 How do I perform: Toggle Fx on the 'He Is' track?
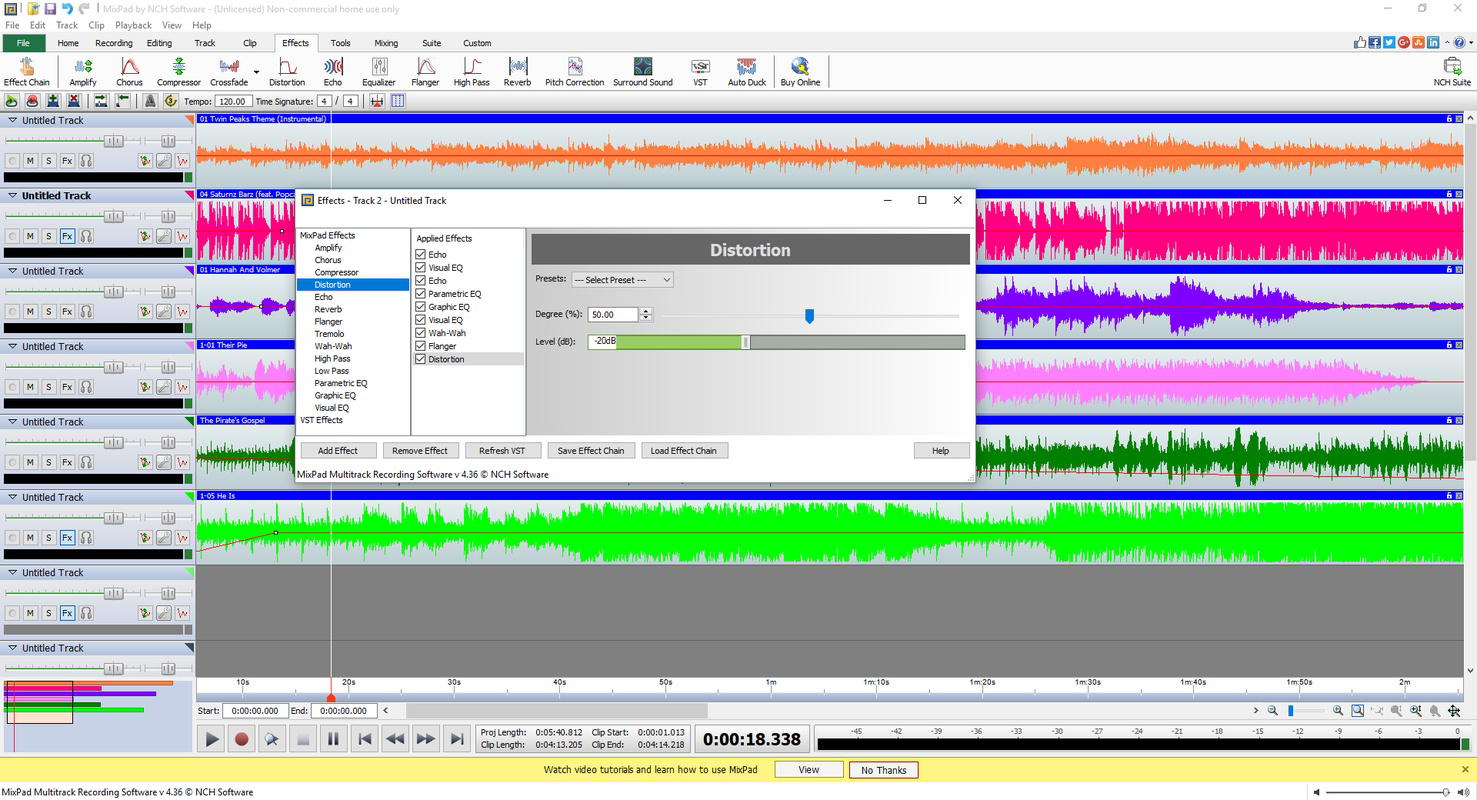67,537
